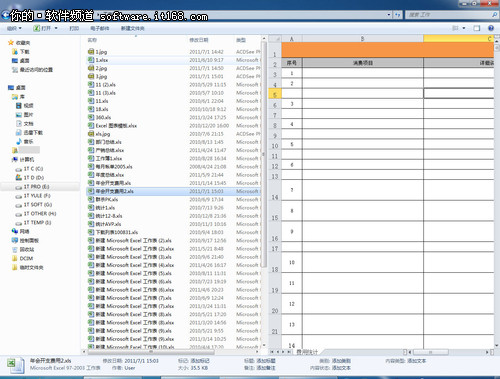The width and height of the screenshot is (500, 379).
Task: Open the 临时文件夹 folder in navigation pane
Action: click(28, 267)
